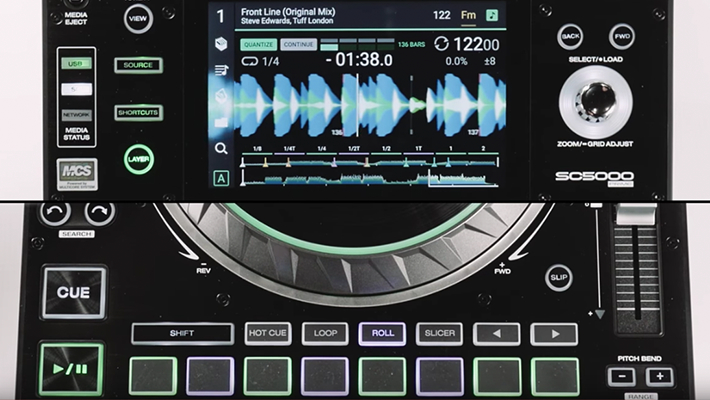710x400 pixels.
Task: Open the playlist icon in screen sidebar
Action: [x=221, y=70]
